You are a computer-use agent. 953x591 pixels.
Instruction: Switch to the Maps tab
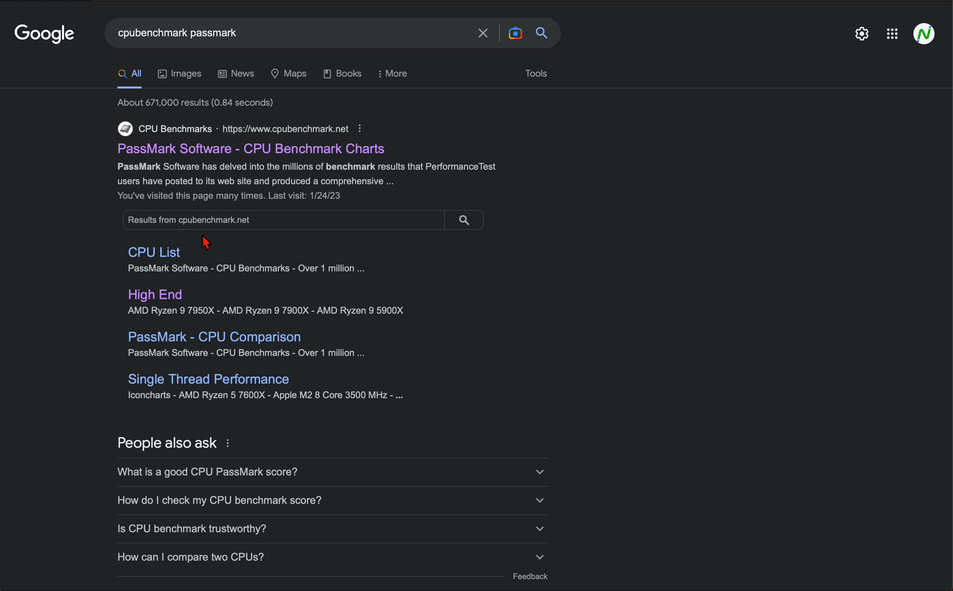point(289,74)
